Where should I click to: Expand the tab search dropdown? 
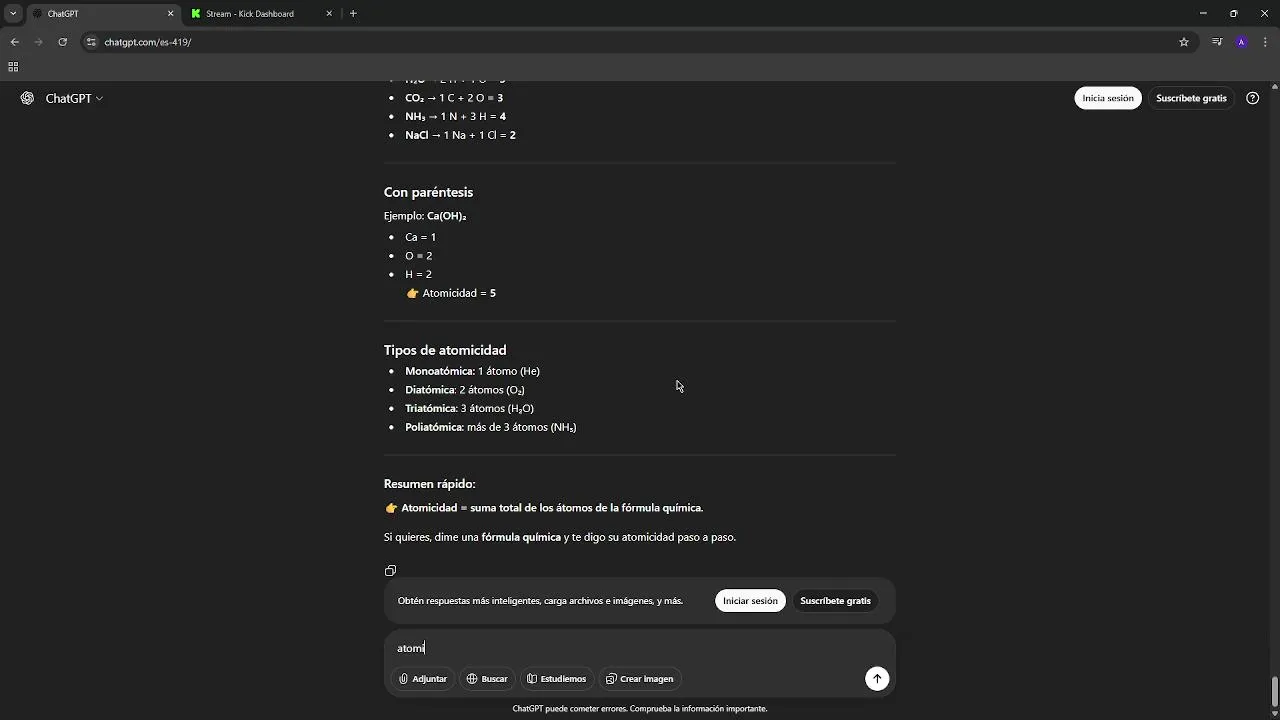pos(13,14)
